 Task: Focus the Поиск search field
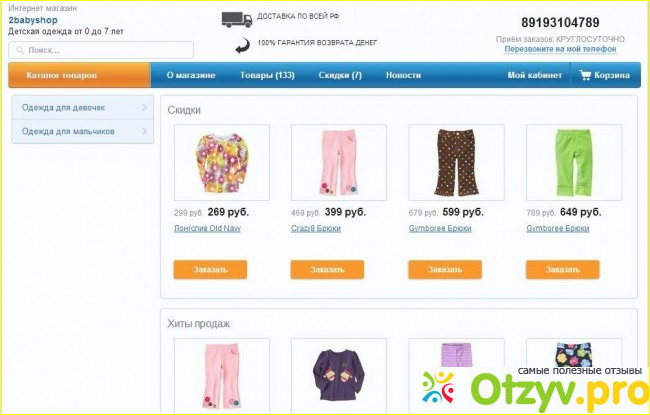tap(101, 50)
